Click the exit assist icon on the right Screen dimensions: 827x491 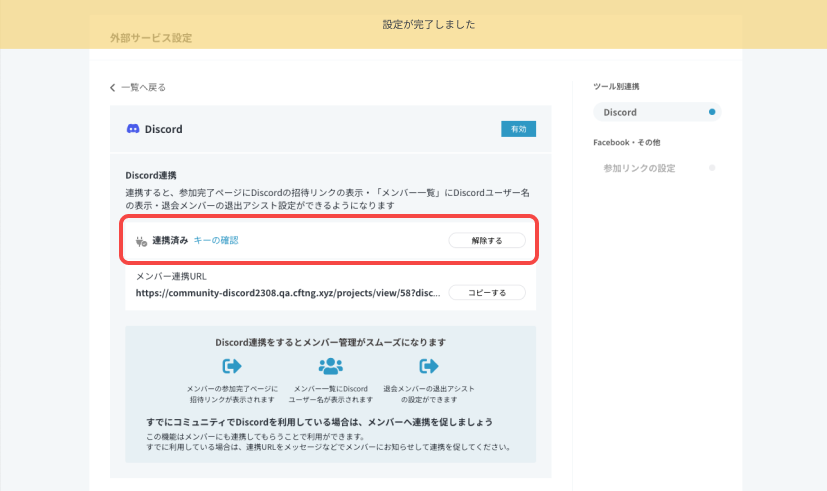[429, 366]
